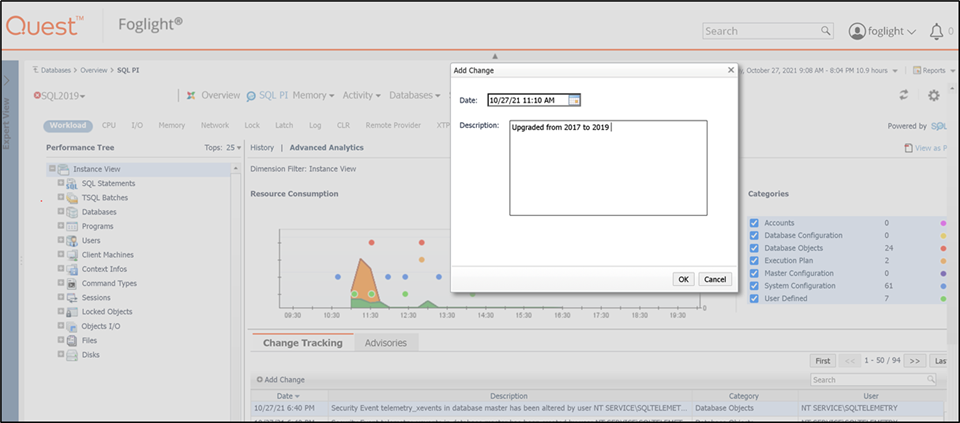960x423 pixels.
Task: Click the Sessions tree icon
Action: pos(72,298)
